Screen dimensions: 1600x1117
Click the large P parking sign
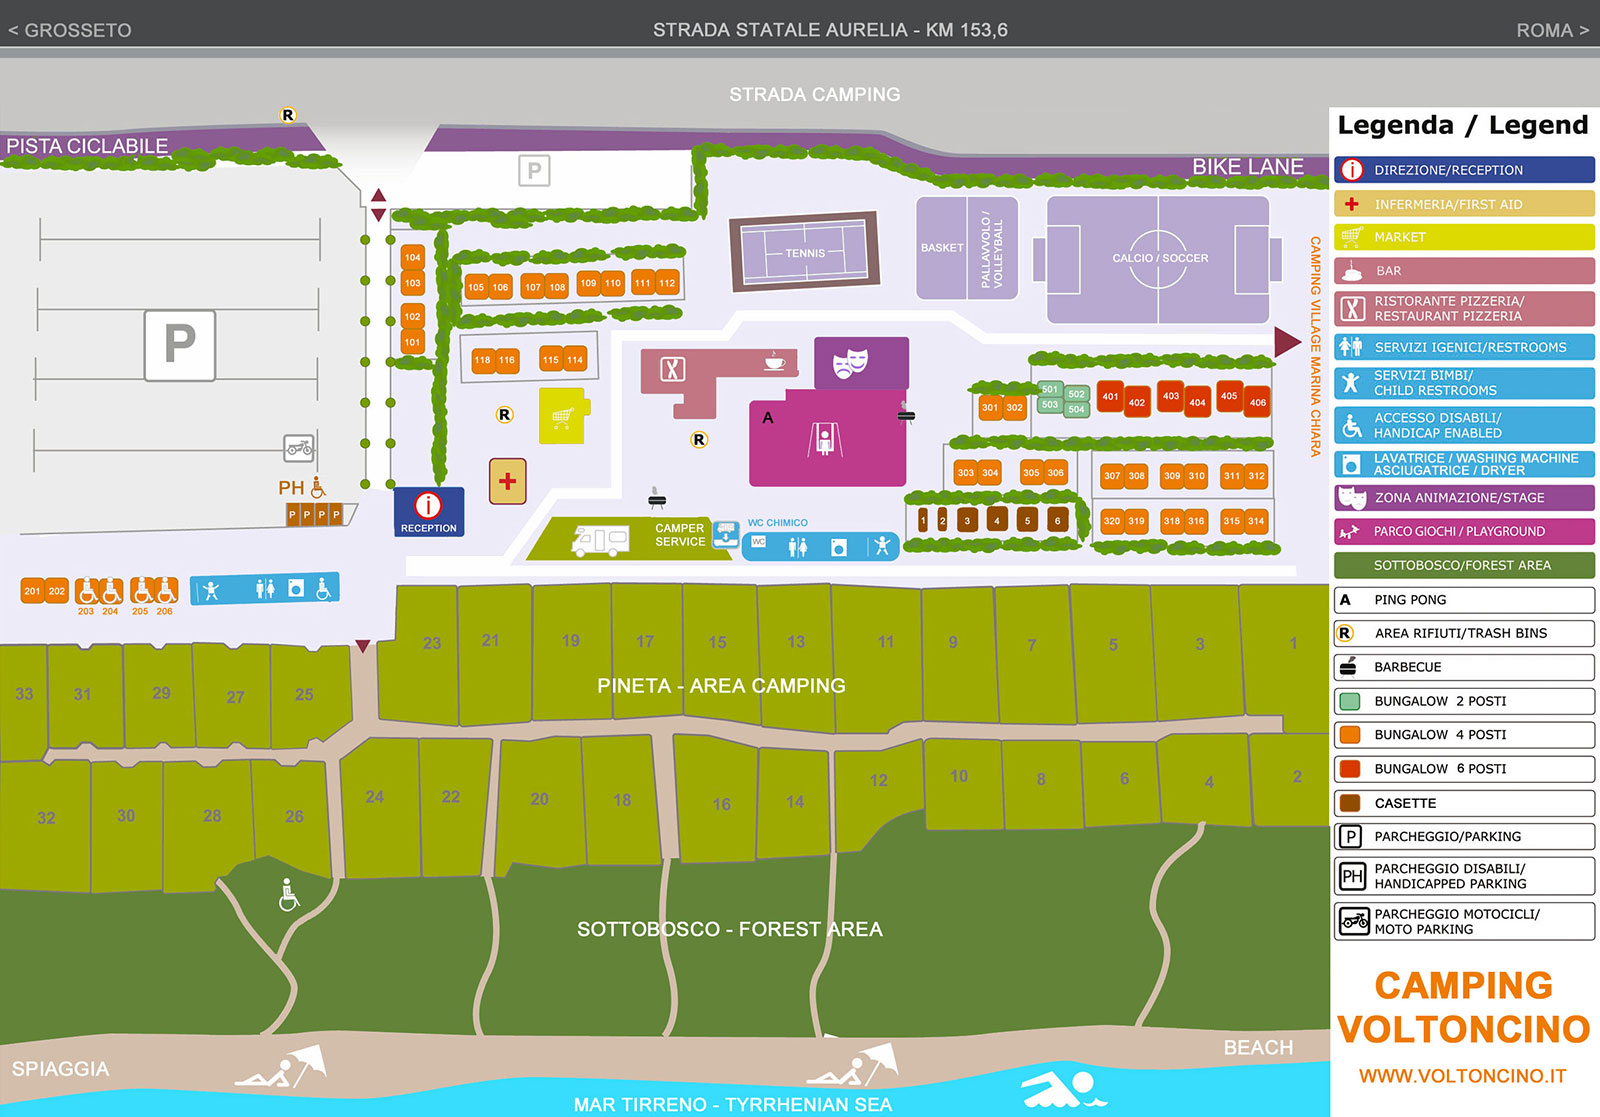click(x=180, y=346)
